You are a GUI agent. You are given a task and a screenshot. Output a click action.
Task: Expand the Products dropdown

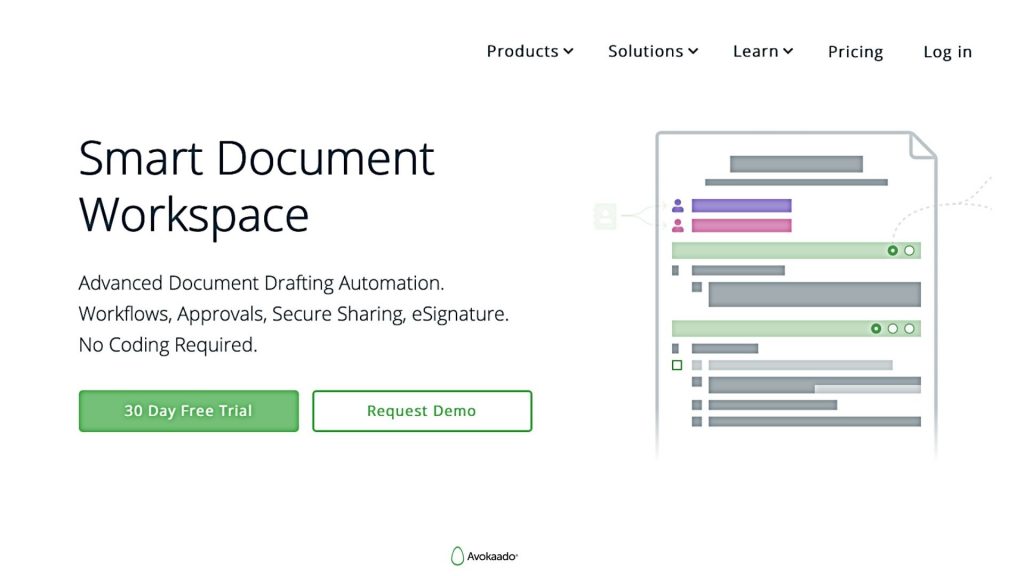pos(529,51)
